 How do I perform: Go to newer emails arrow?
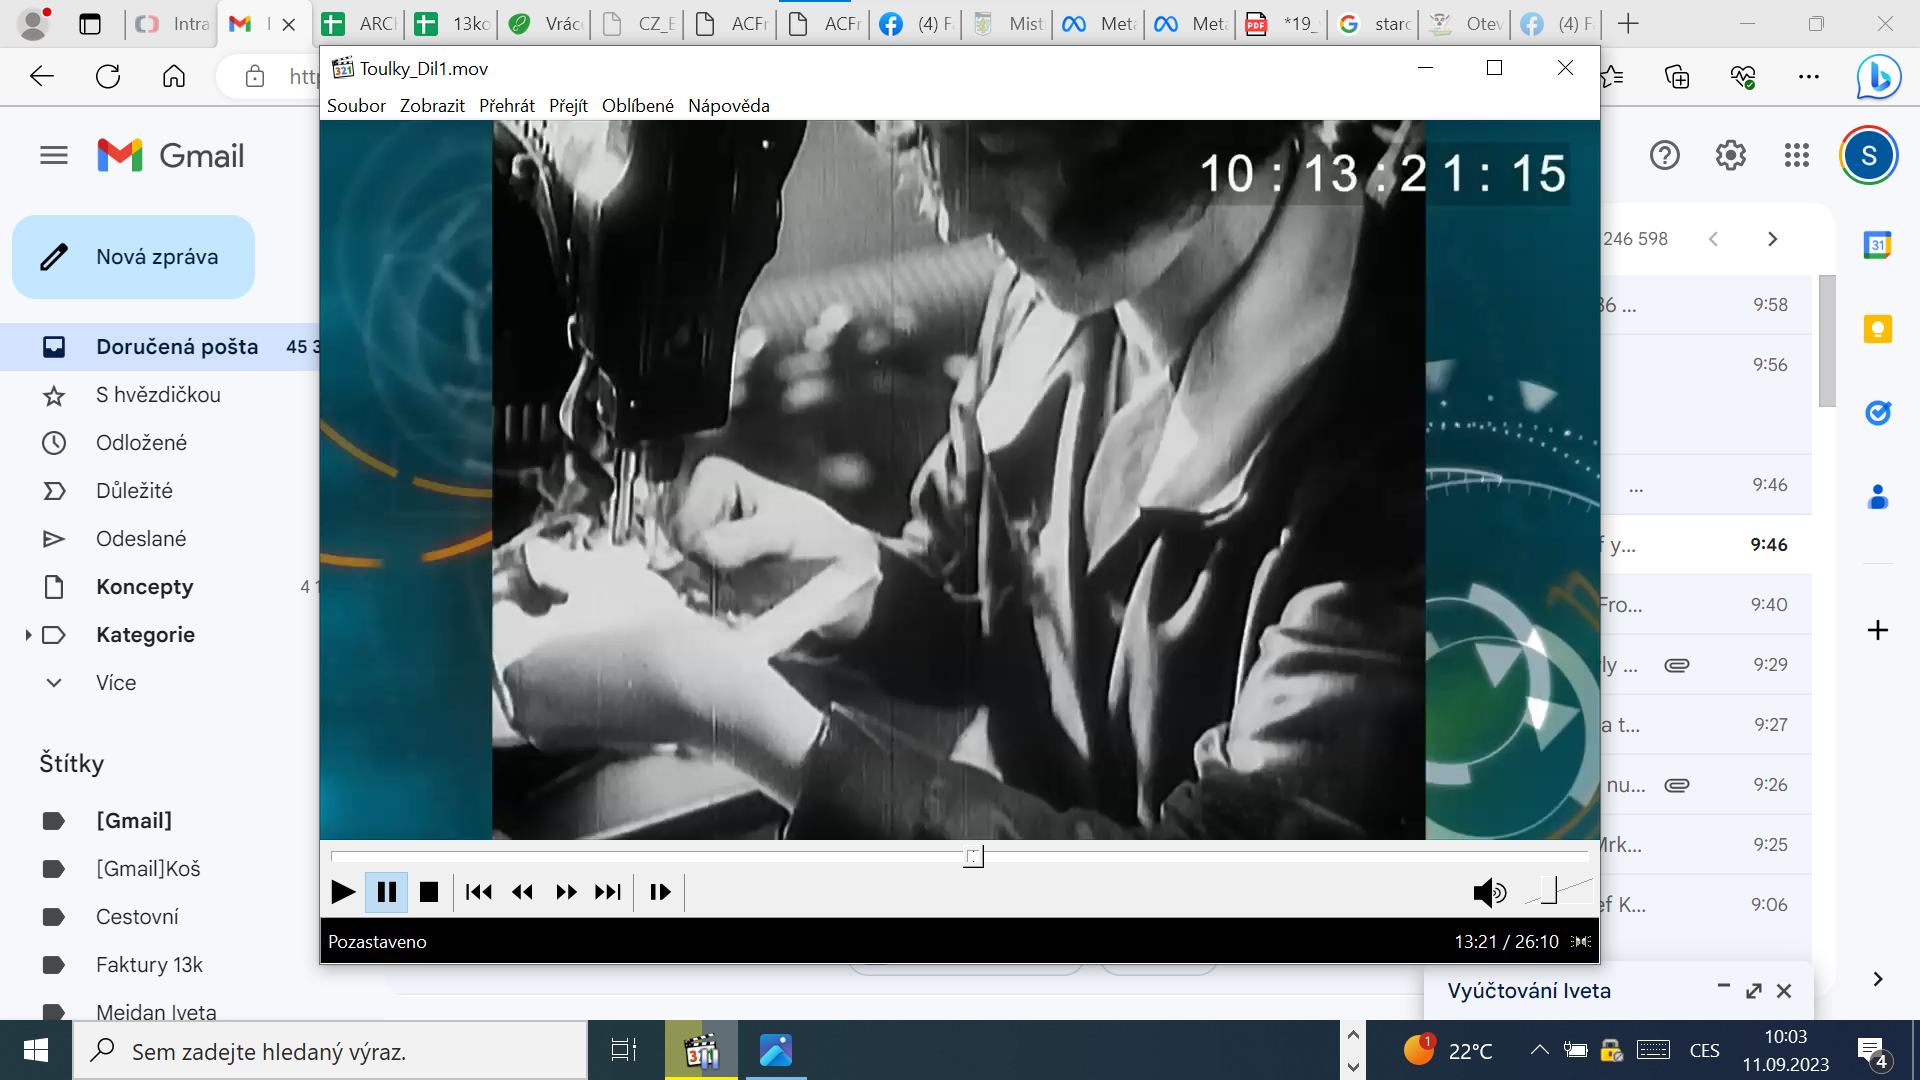tap(1714, 239)
